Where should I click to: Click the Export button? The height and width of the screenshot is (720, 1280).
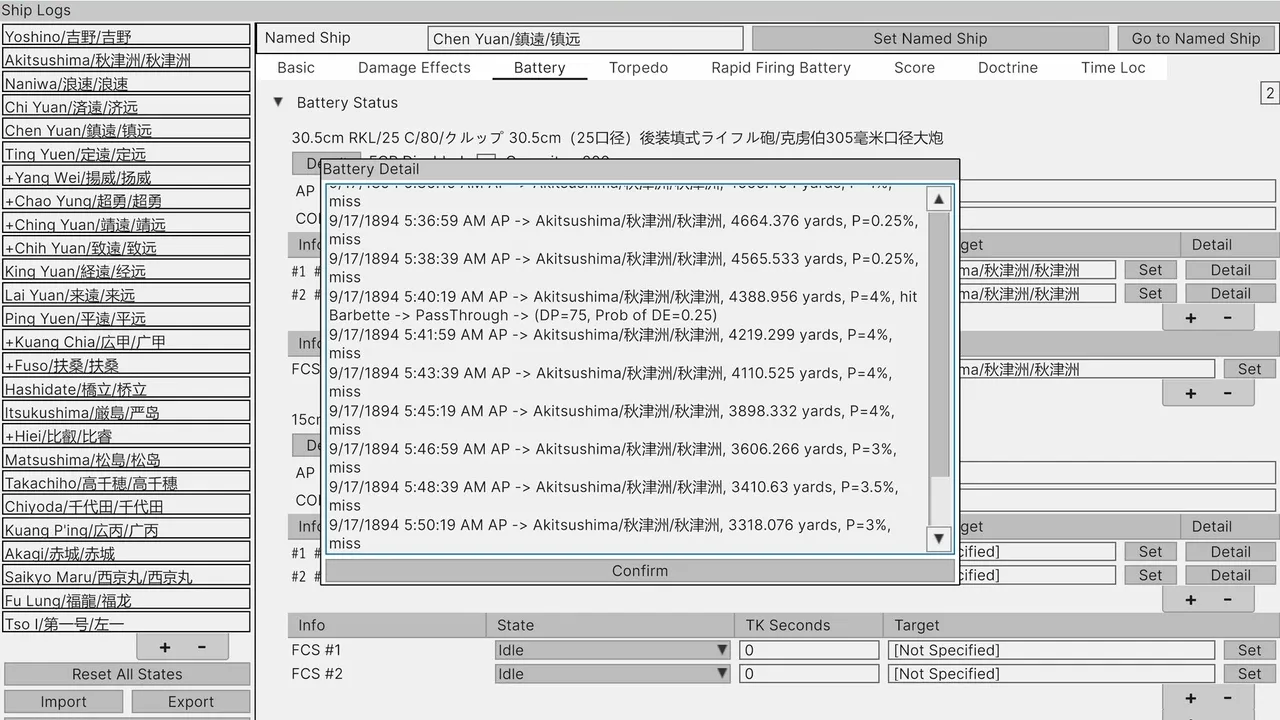coord(191,702)
